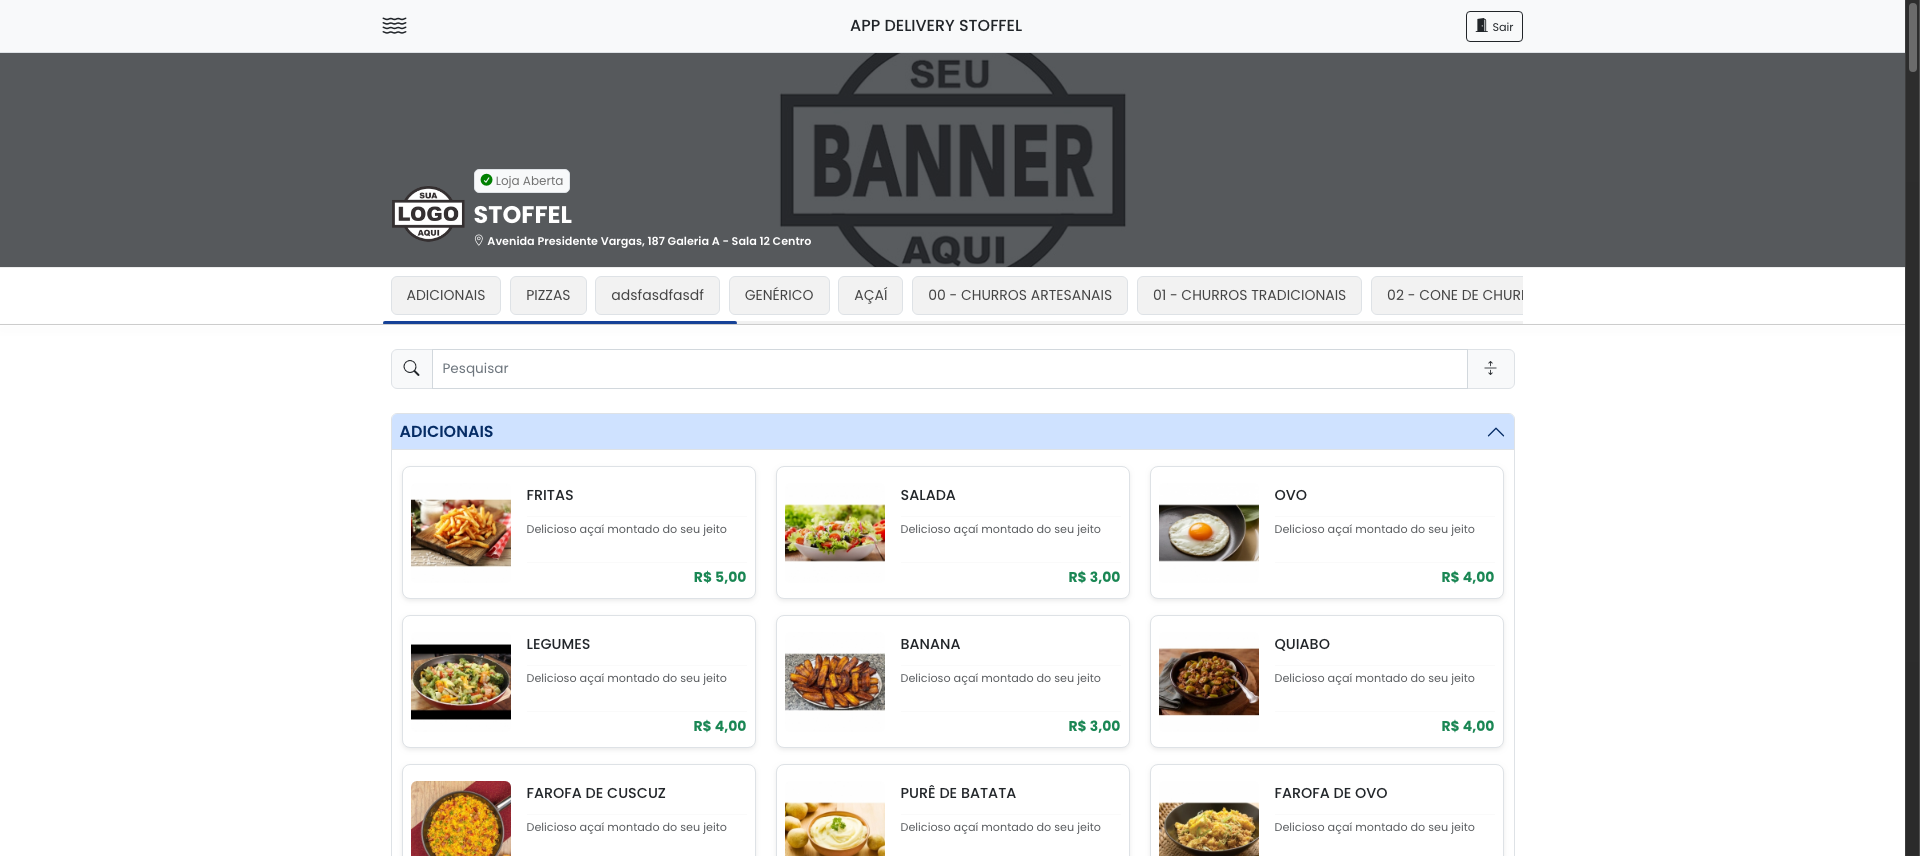The height and width of the screenshot is (856, 1920).
Task: Click the SALADA item name
Action: [x=928, y=496]
